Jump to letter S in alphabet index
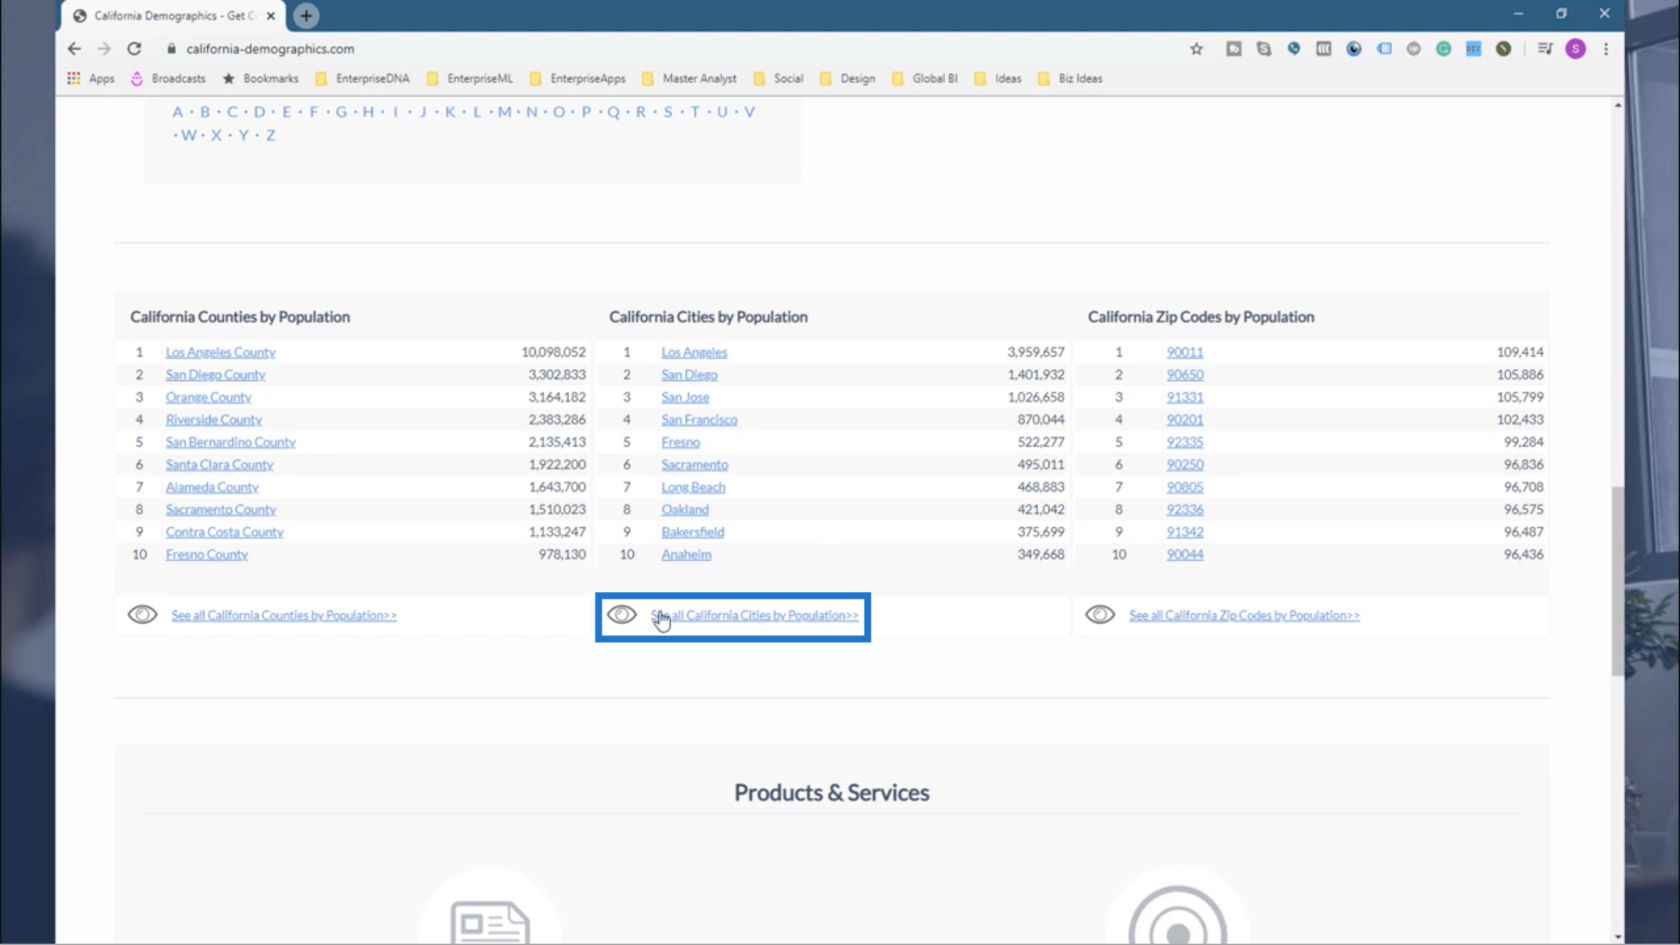This screenshot has width=1680, height=945. [x=668, y=112]
